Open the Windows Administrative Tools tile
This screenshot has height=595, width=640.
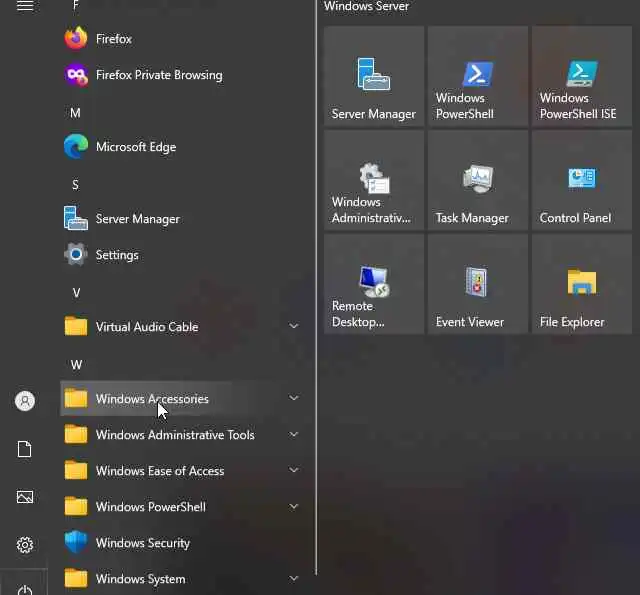pos(374,180)
